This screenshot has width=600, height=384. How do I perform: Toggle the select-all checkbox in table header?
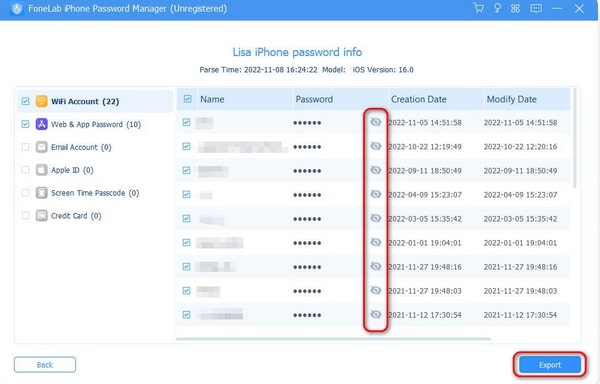click(x=188, y=99)
